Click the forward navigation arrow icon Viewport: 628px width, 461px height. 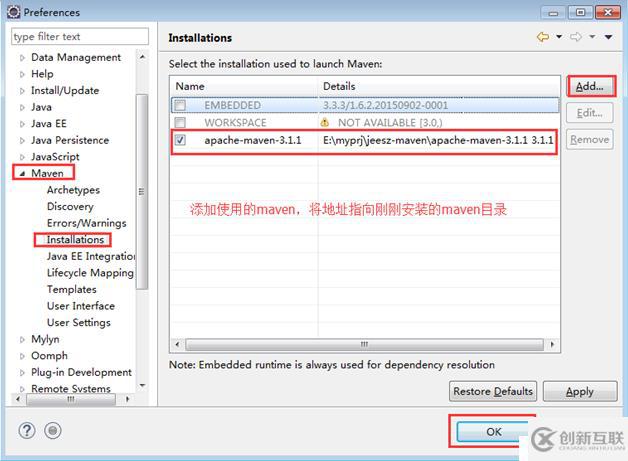tap(576, 37)
